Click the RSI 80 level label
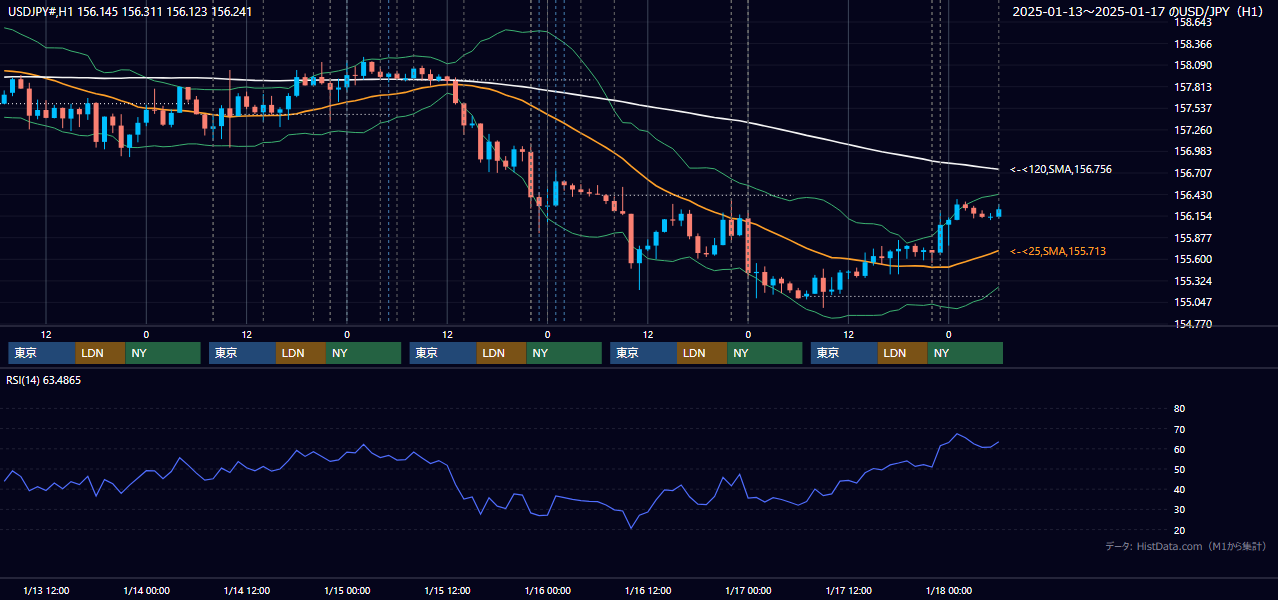The width and height of the screenshot is (1278, 600). tap(1179, 409)
